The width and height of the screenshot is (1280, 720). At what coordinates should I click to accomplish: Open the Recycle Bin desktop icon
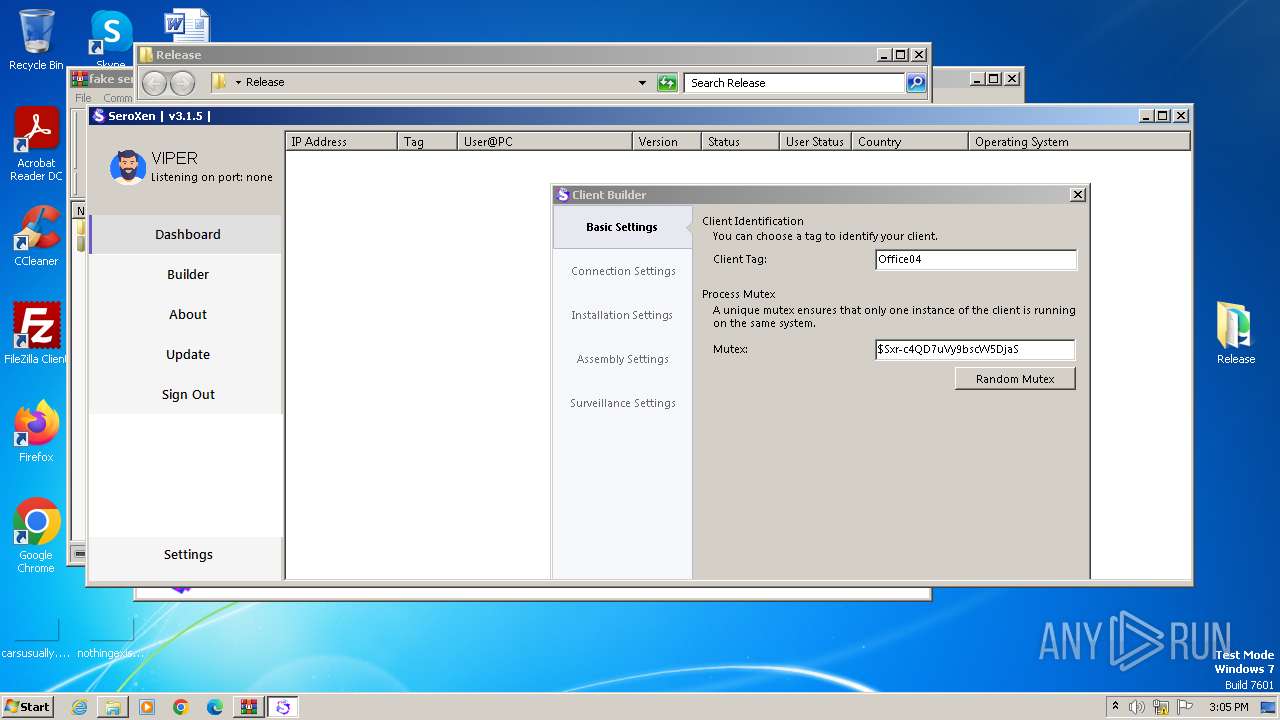(36, 40)
